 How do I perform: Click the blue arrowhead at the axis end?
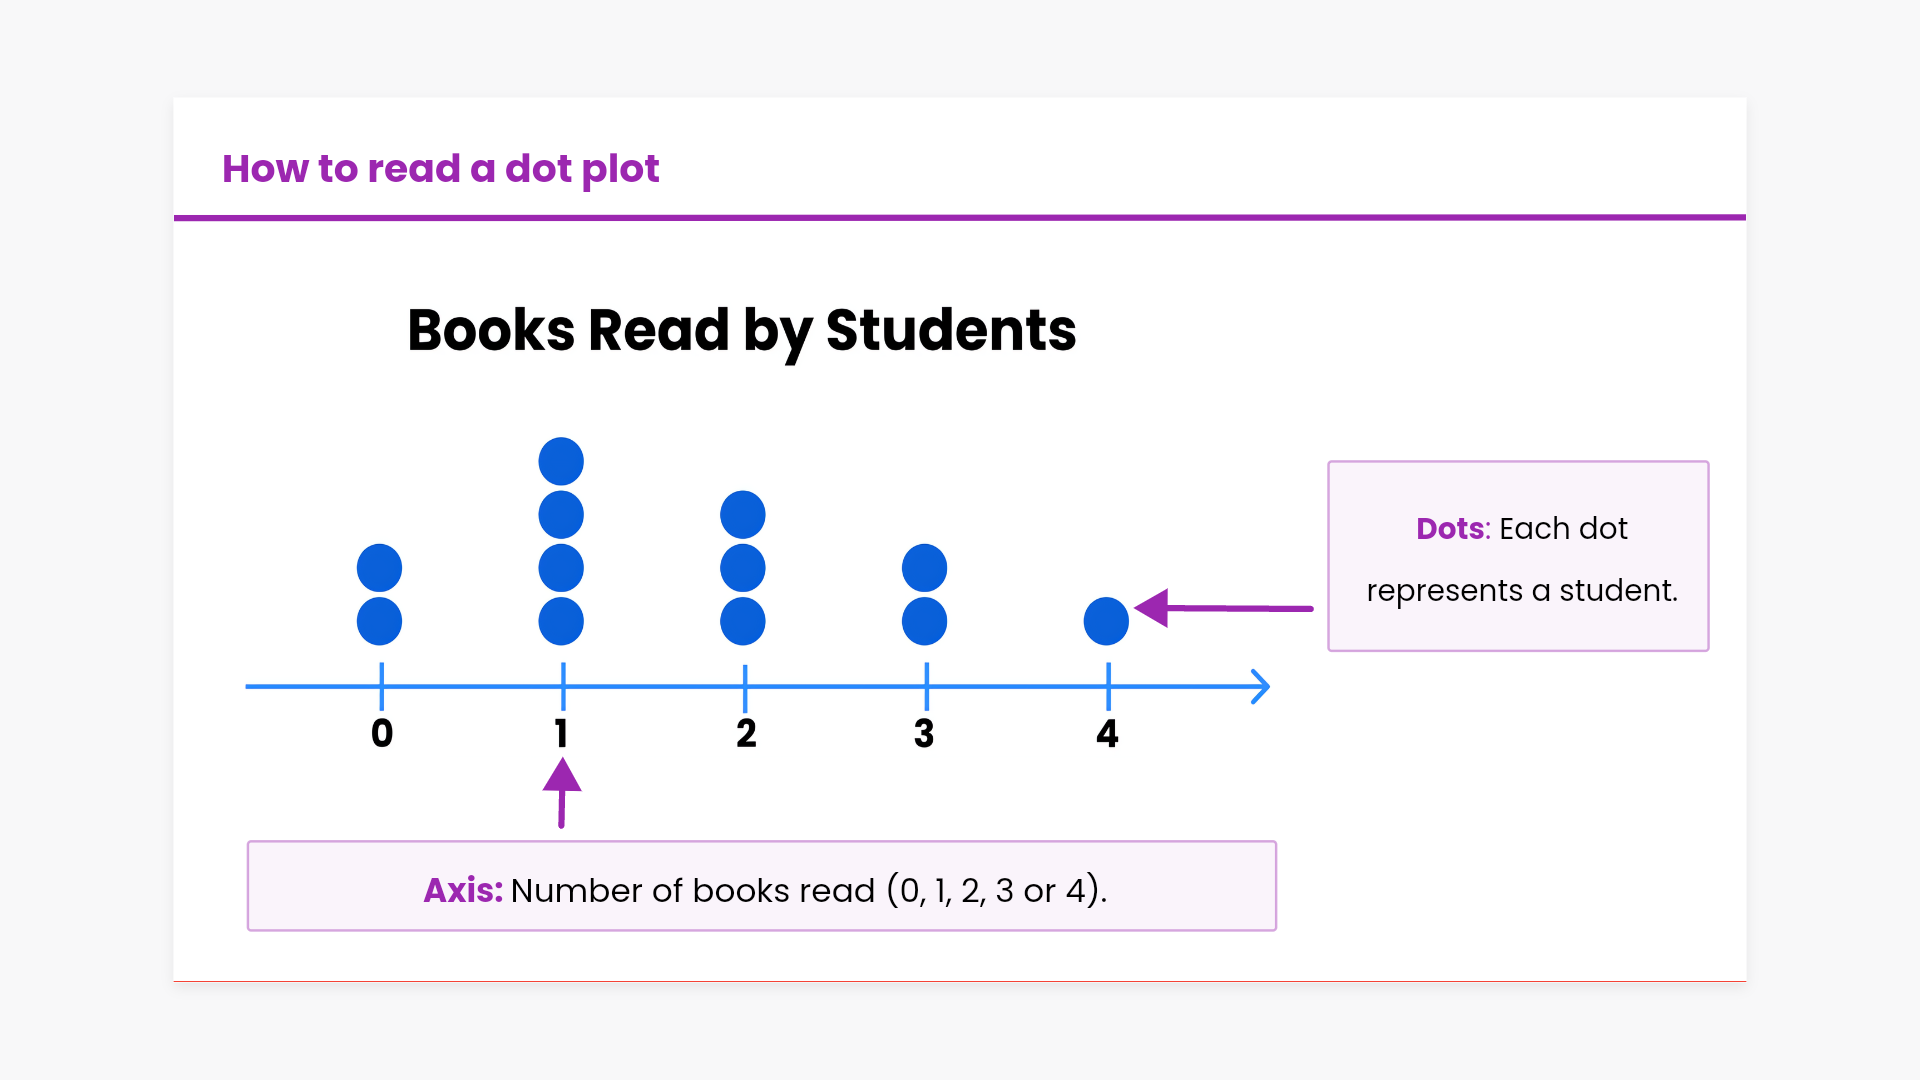coord(1261,687)
